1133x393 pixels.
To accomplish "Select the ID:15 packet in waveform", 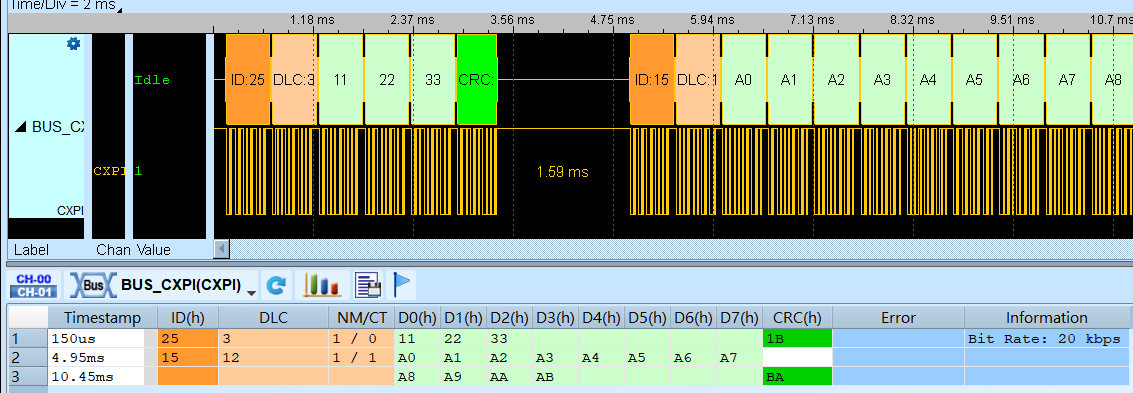I will [652, 79].
